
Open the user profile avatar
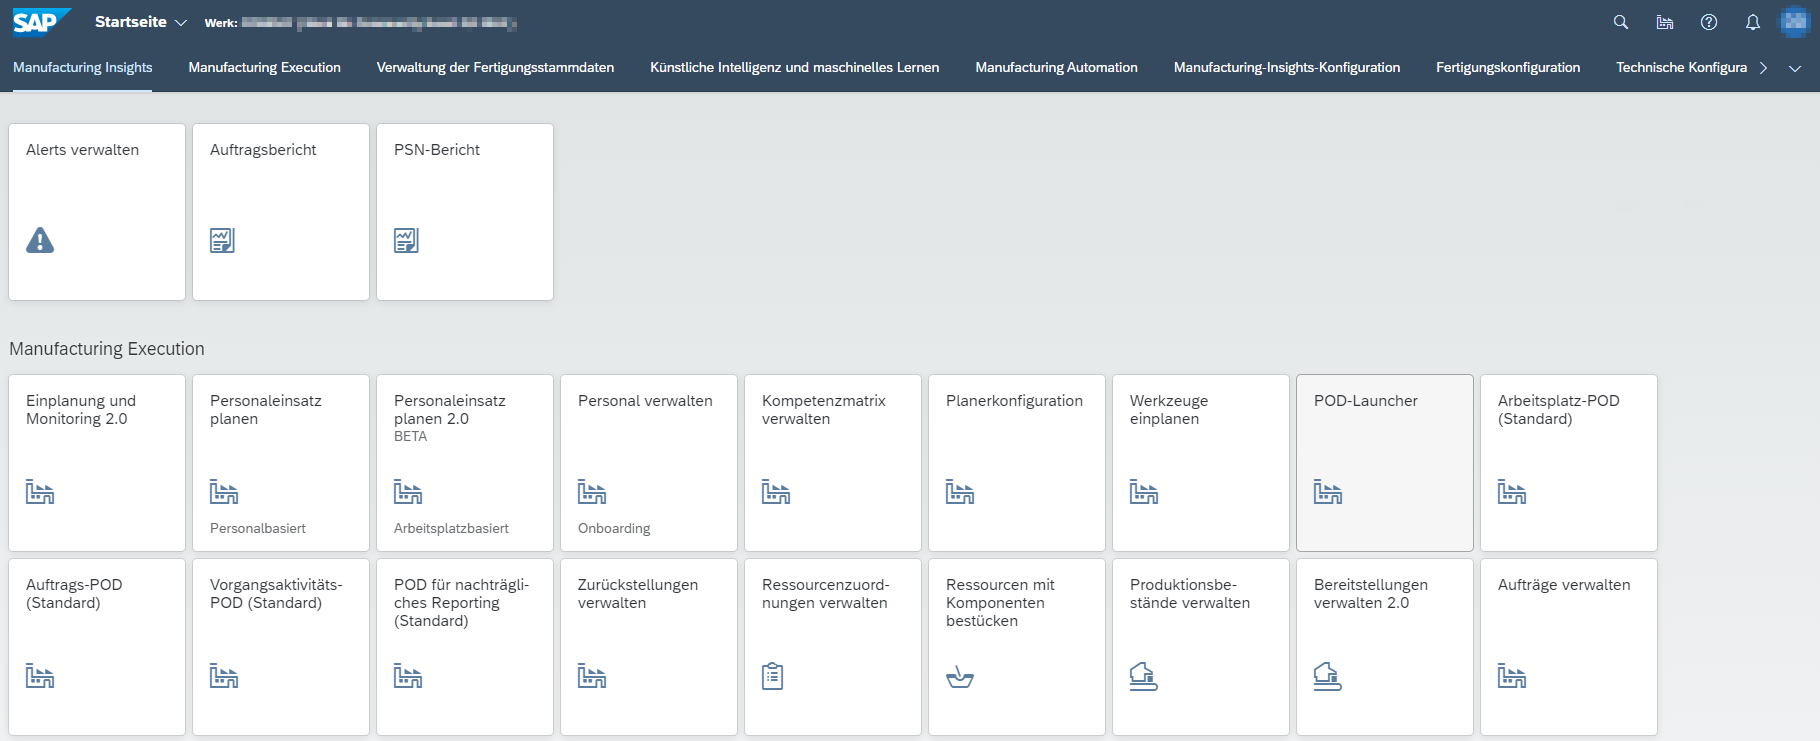tap(1794, 22)
